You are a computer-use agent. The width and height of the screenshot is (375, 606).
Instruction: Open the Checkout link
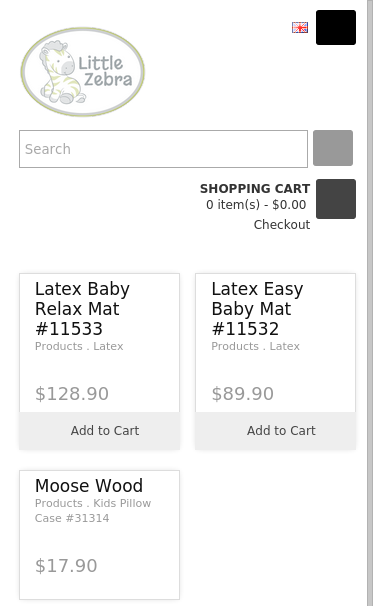pyautogui.click(x=282, y=225)
